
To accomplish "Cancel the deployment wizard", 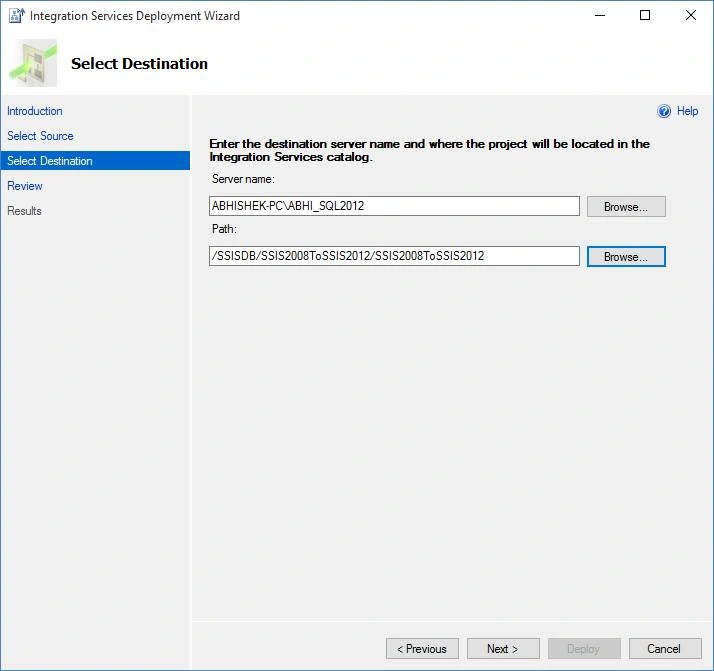I will pyautogui.click(x=665, y=649).
